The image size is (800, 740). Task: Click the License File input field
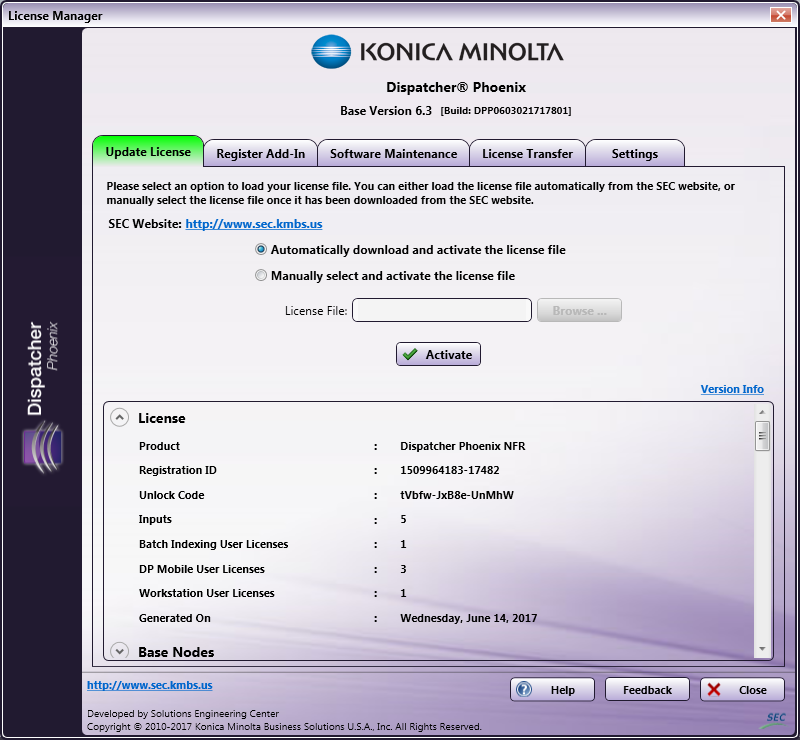click(x=442, y=310)
